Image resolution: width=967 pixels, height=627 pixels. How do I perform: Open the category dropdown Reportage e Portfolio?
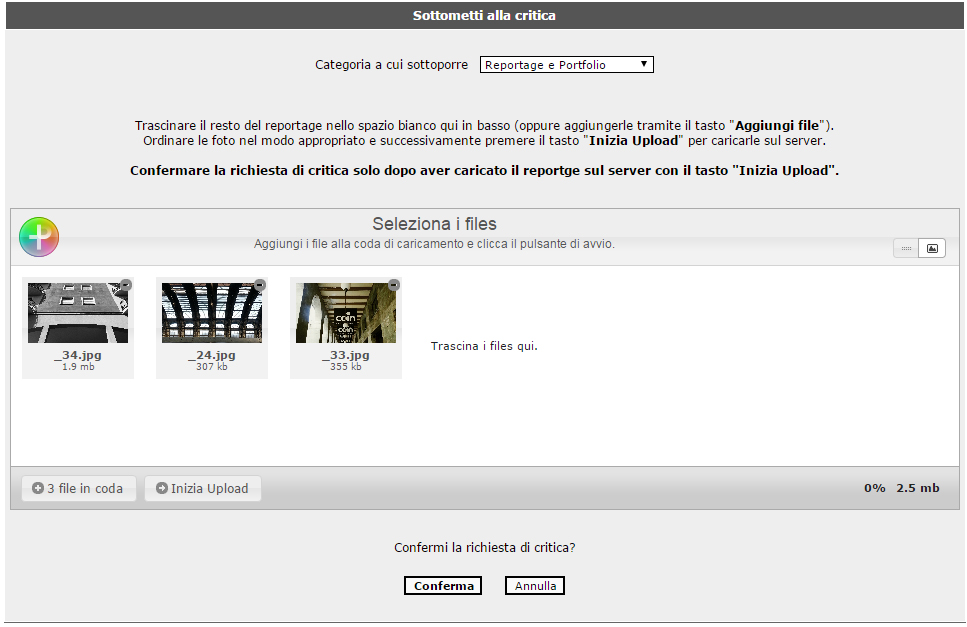(x=566, y=65)
